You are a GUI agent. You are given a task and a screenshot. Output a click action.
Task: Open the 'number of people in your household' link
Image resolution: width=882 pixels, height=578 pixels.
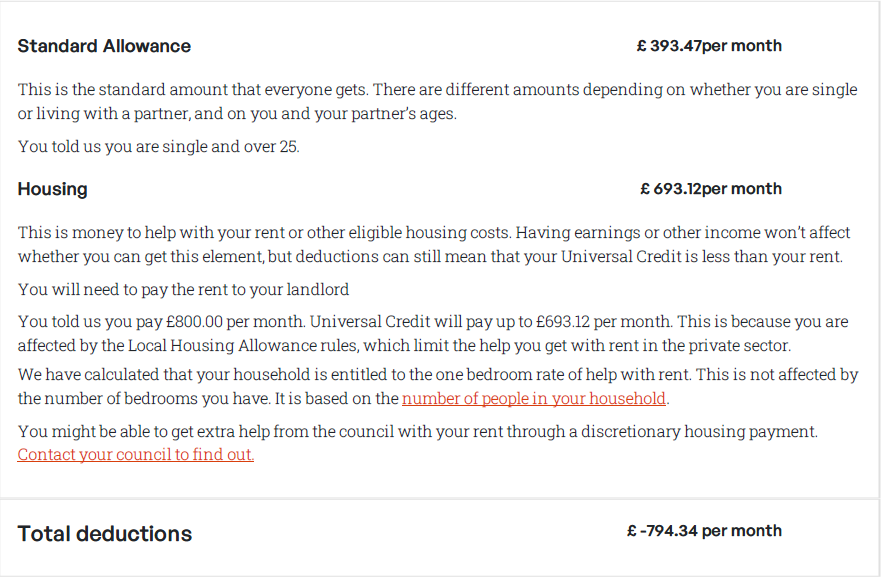click(534, 398)
